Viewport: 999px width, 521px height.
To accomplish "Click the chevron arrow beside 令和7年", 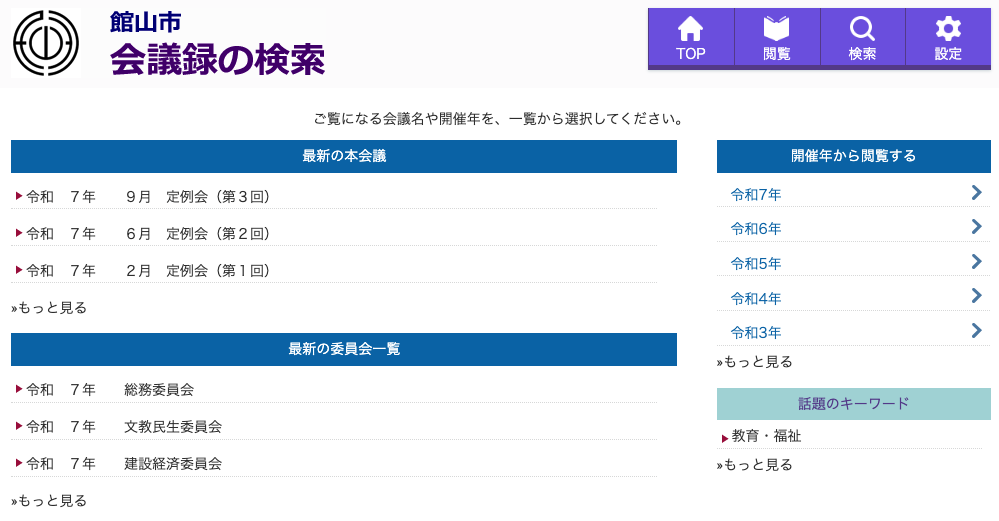I will coord(976,193).
